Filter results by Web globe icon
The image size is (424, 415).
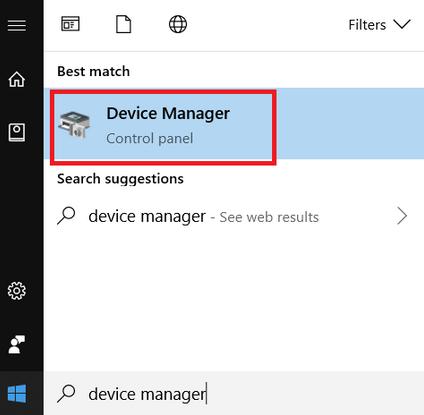(178, 24)
